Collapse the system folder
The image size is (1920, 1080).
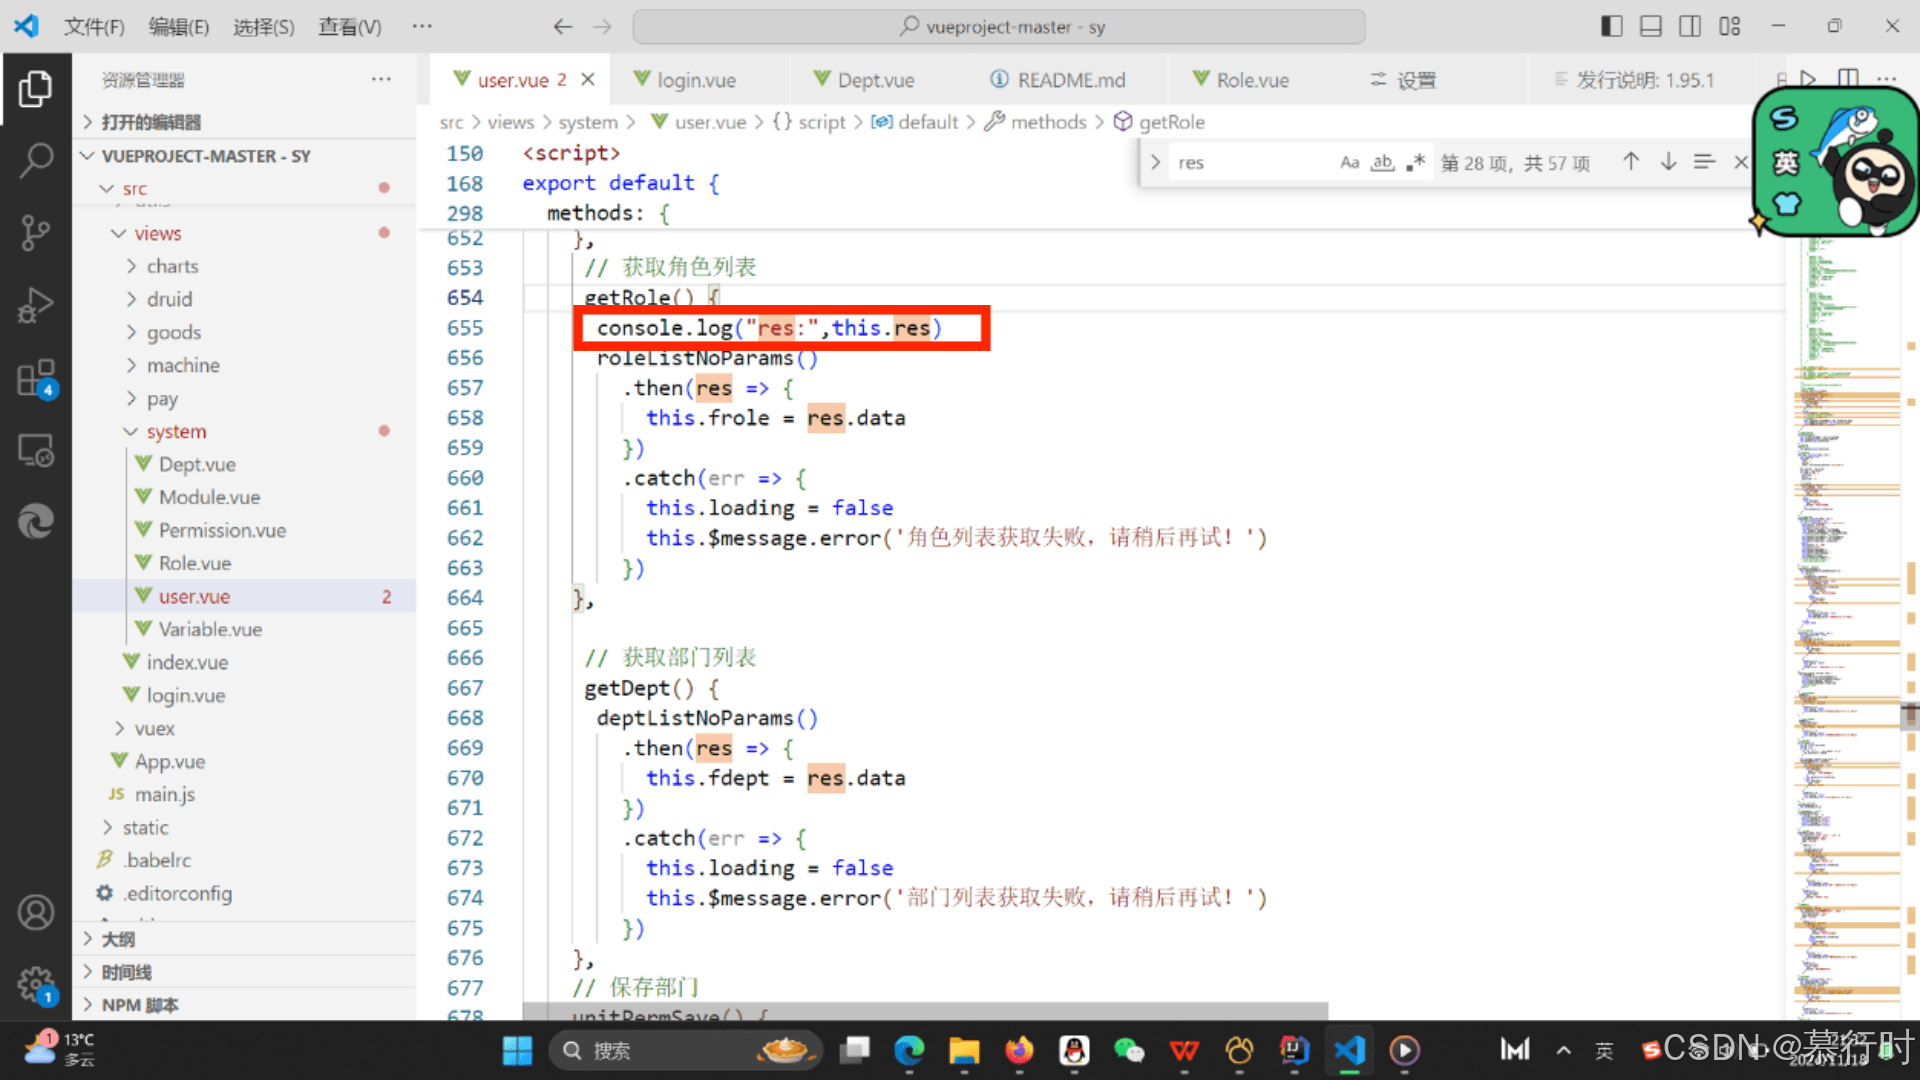[x=176, y=431]
